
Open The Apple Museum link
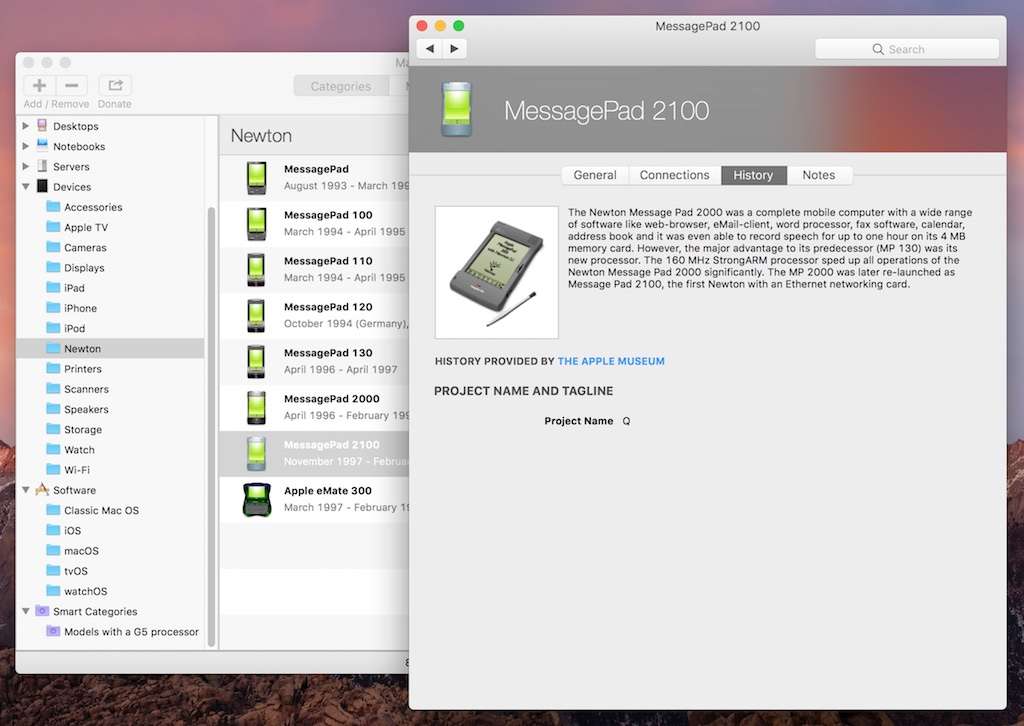click(611, 361)
